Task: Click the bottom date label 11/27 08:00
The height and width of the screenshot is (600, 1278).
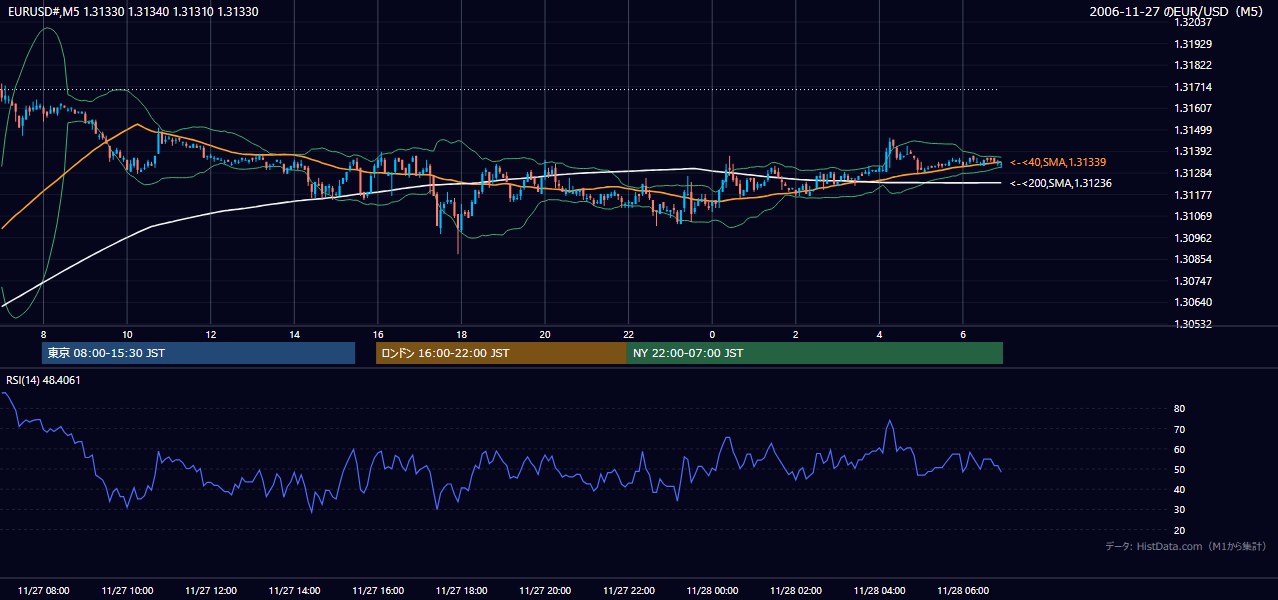Action: tap(44, 591)
